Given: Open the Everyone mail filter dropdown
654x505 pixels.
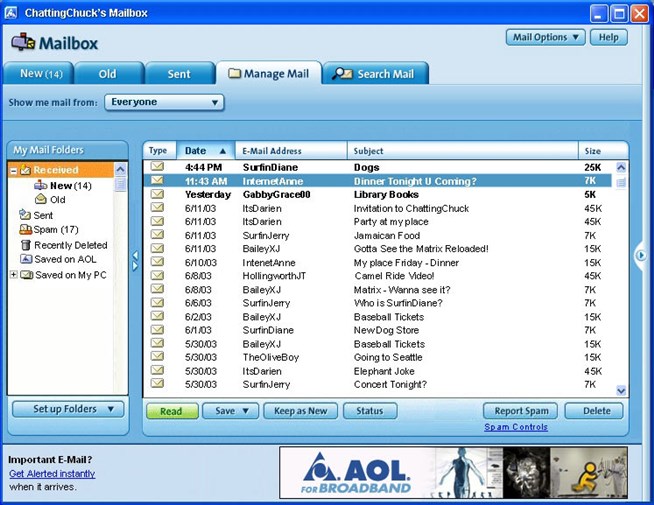Looking at the screenshot, I should point(164,102).
